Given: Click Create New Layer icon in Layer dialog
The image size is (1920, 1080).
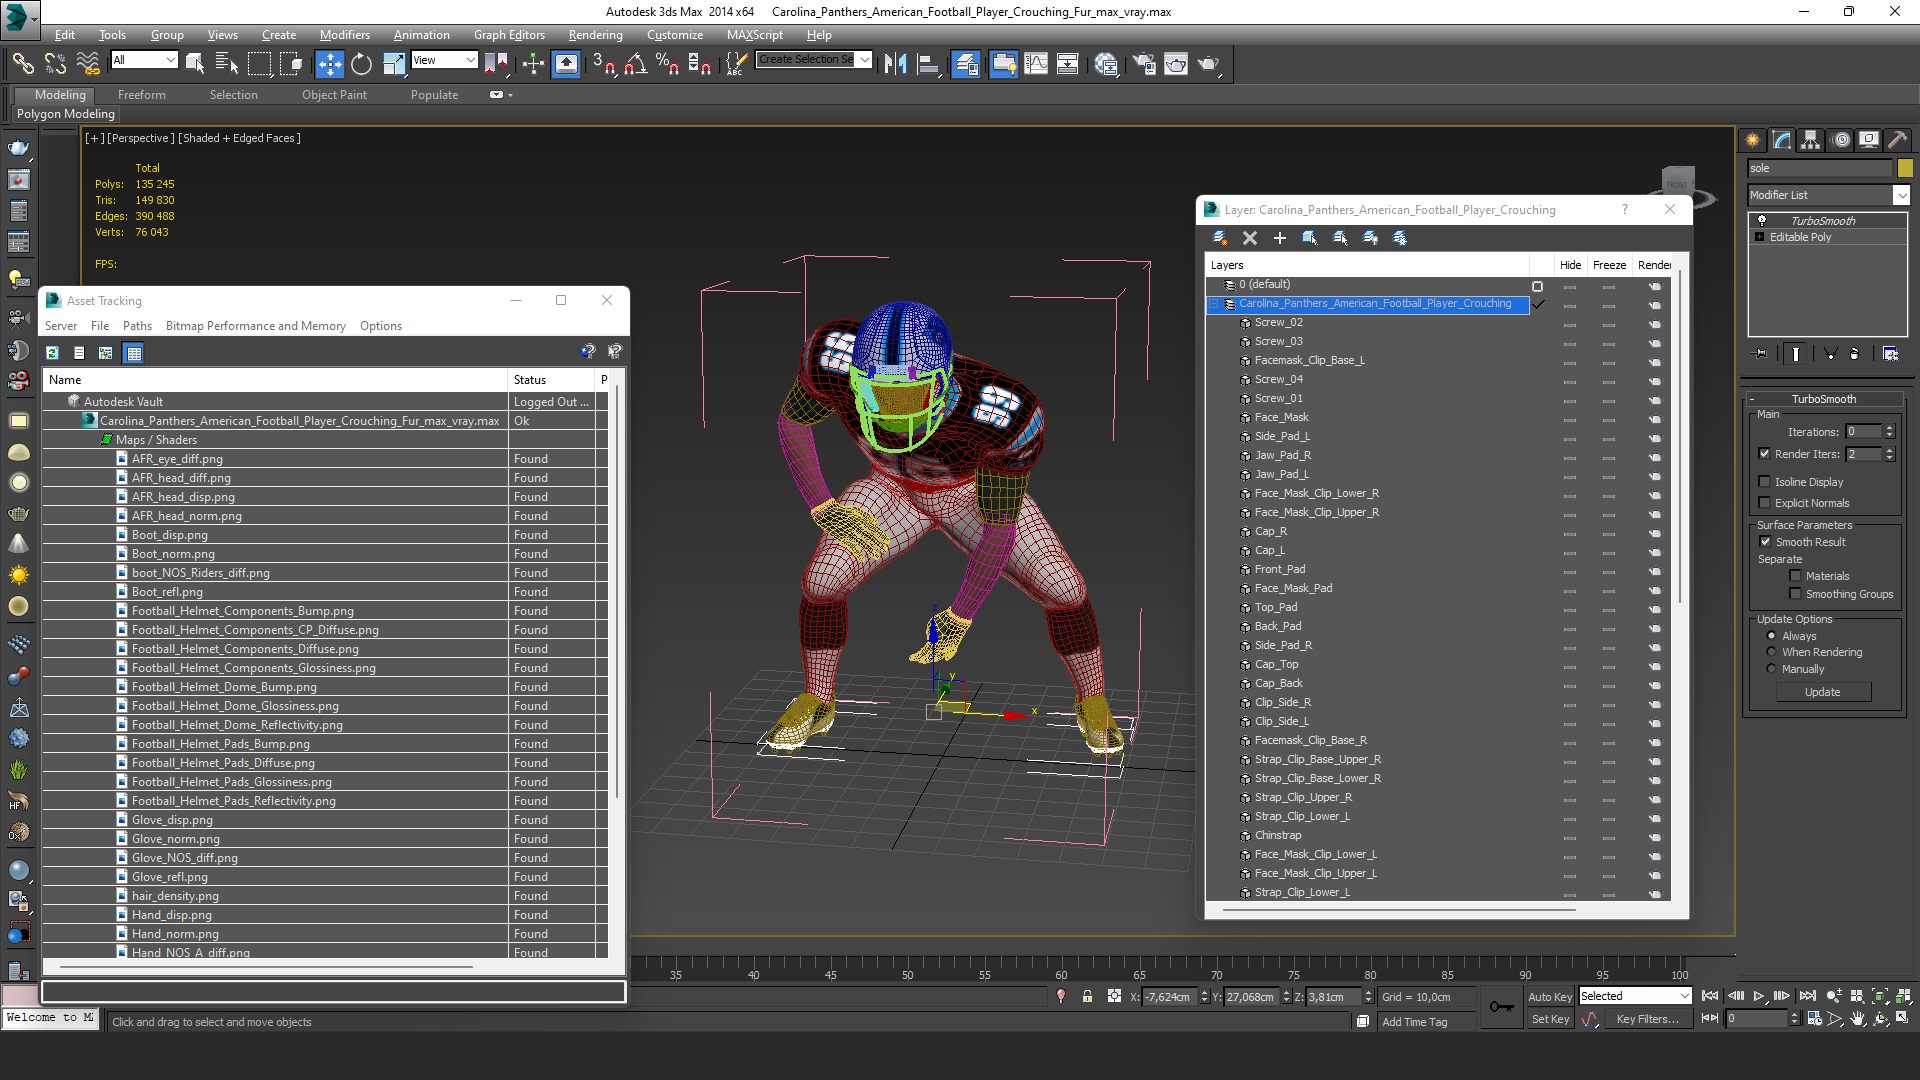Looking at the screenshot, I should 1220,238.
